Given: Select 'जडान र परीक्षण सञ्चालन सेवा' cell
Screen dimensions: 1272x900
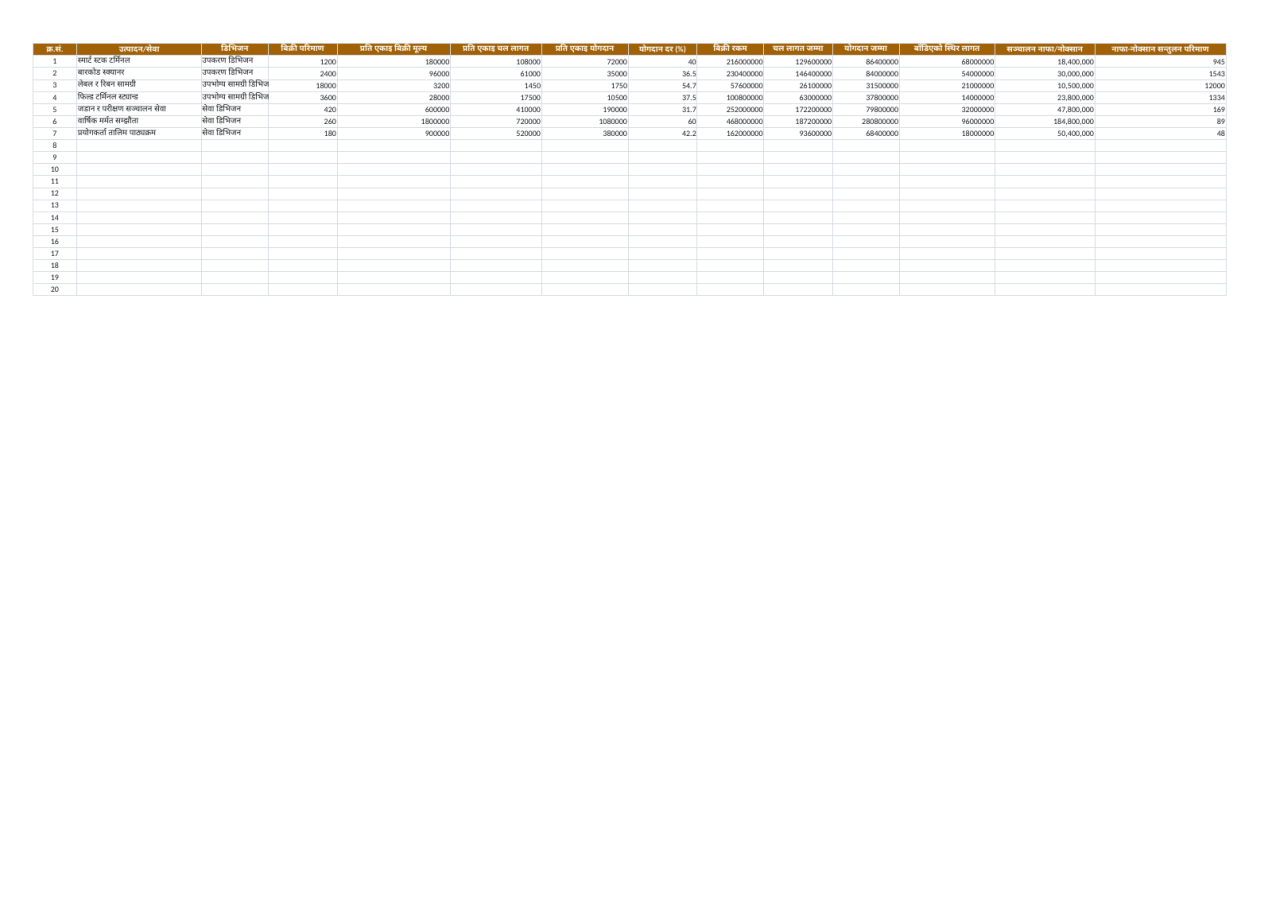Looking at the screenshot, I should [138, 110].
